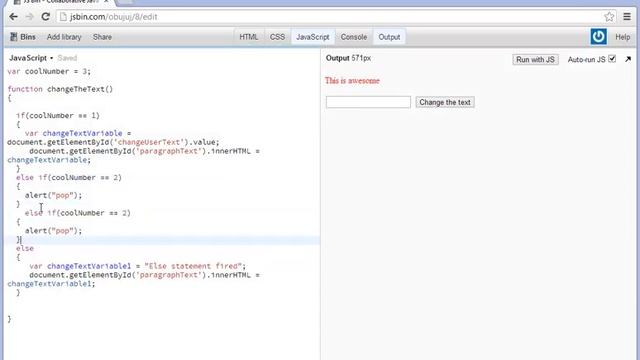Screen dimensions: 640x360
Task: Toggle the Auto-run JS checkbox
Action: pyautogui.click(x=612, y=59)
